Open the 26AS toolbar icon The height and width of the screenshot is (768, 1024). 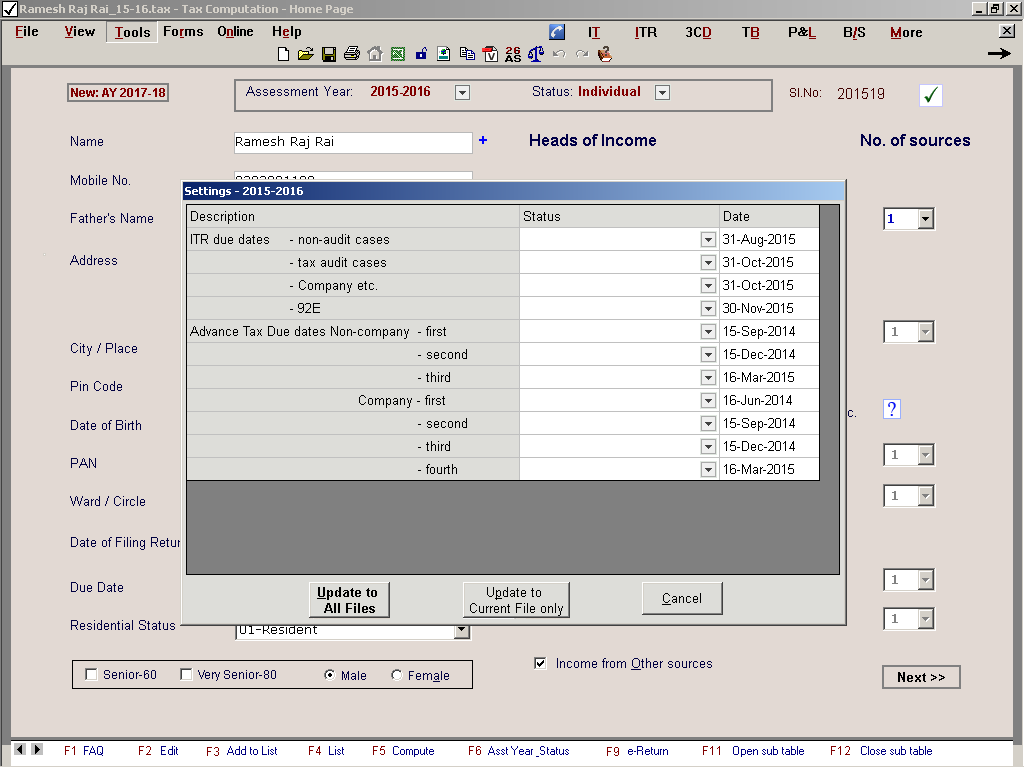pos(513,54)
